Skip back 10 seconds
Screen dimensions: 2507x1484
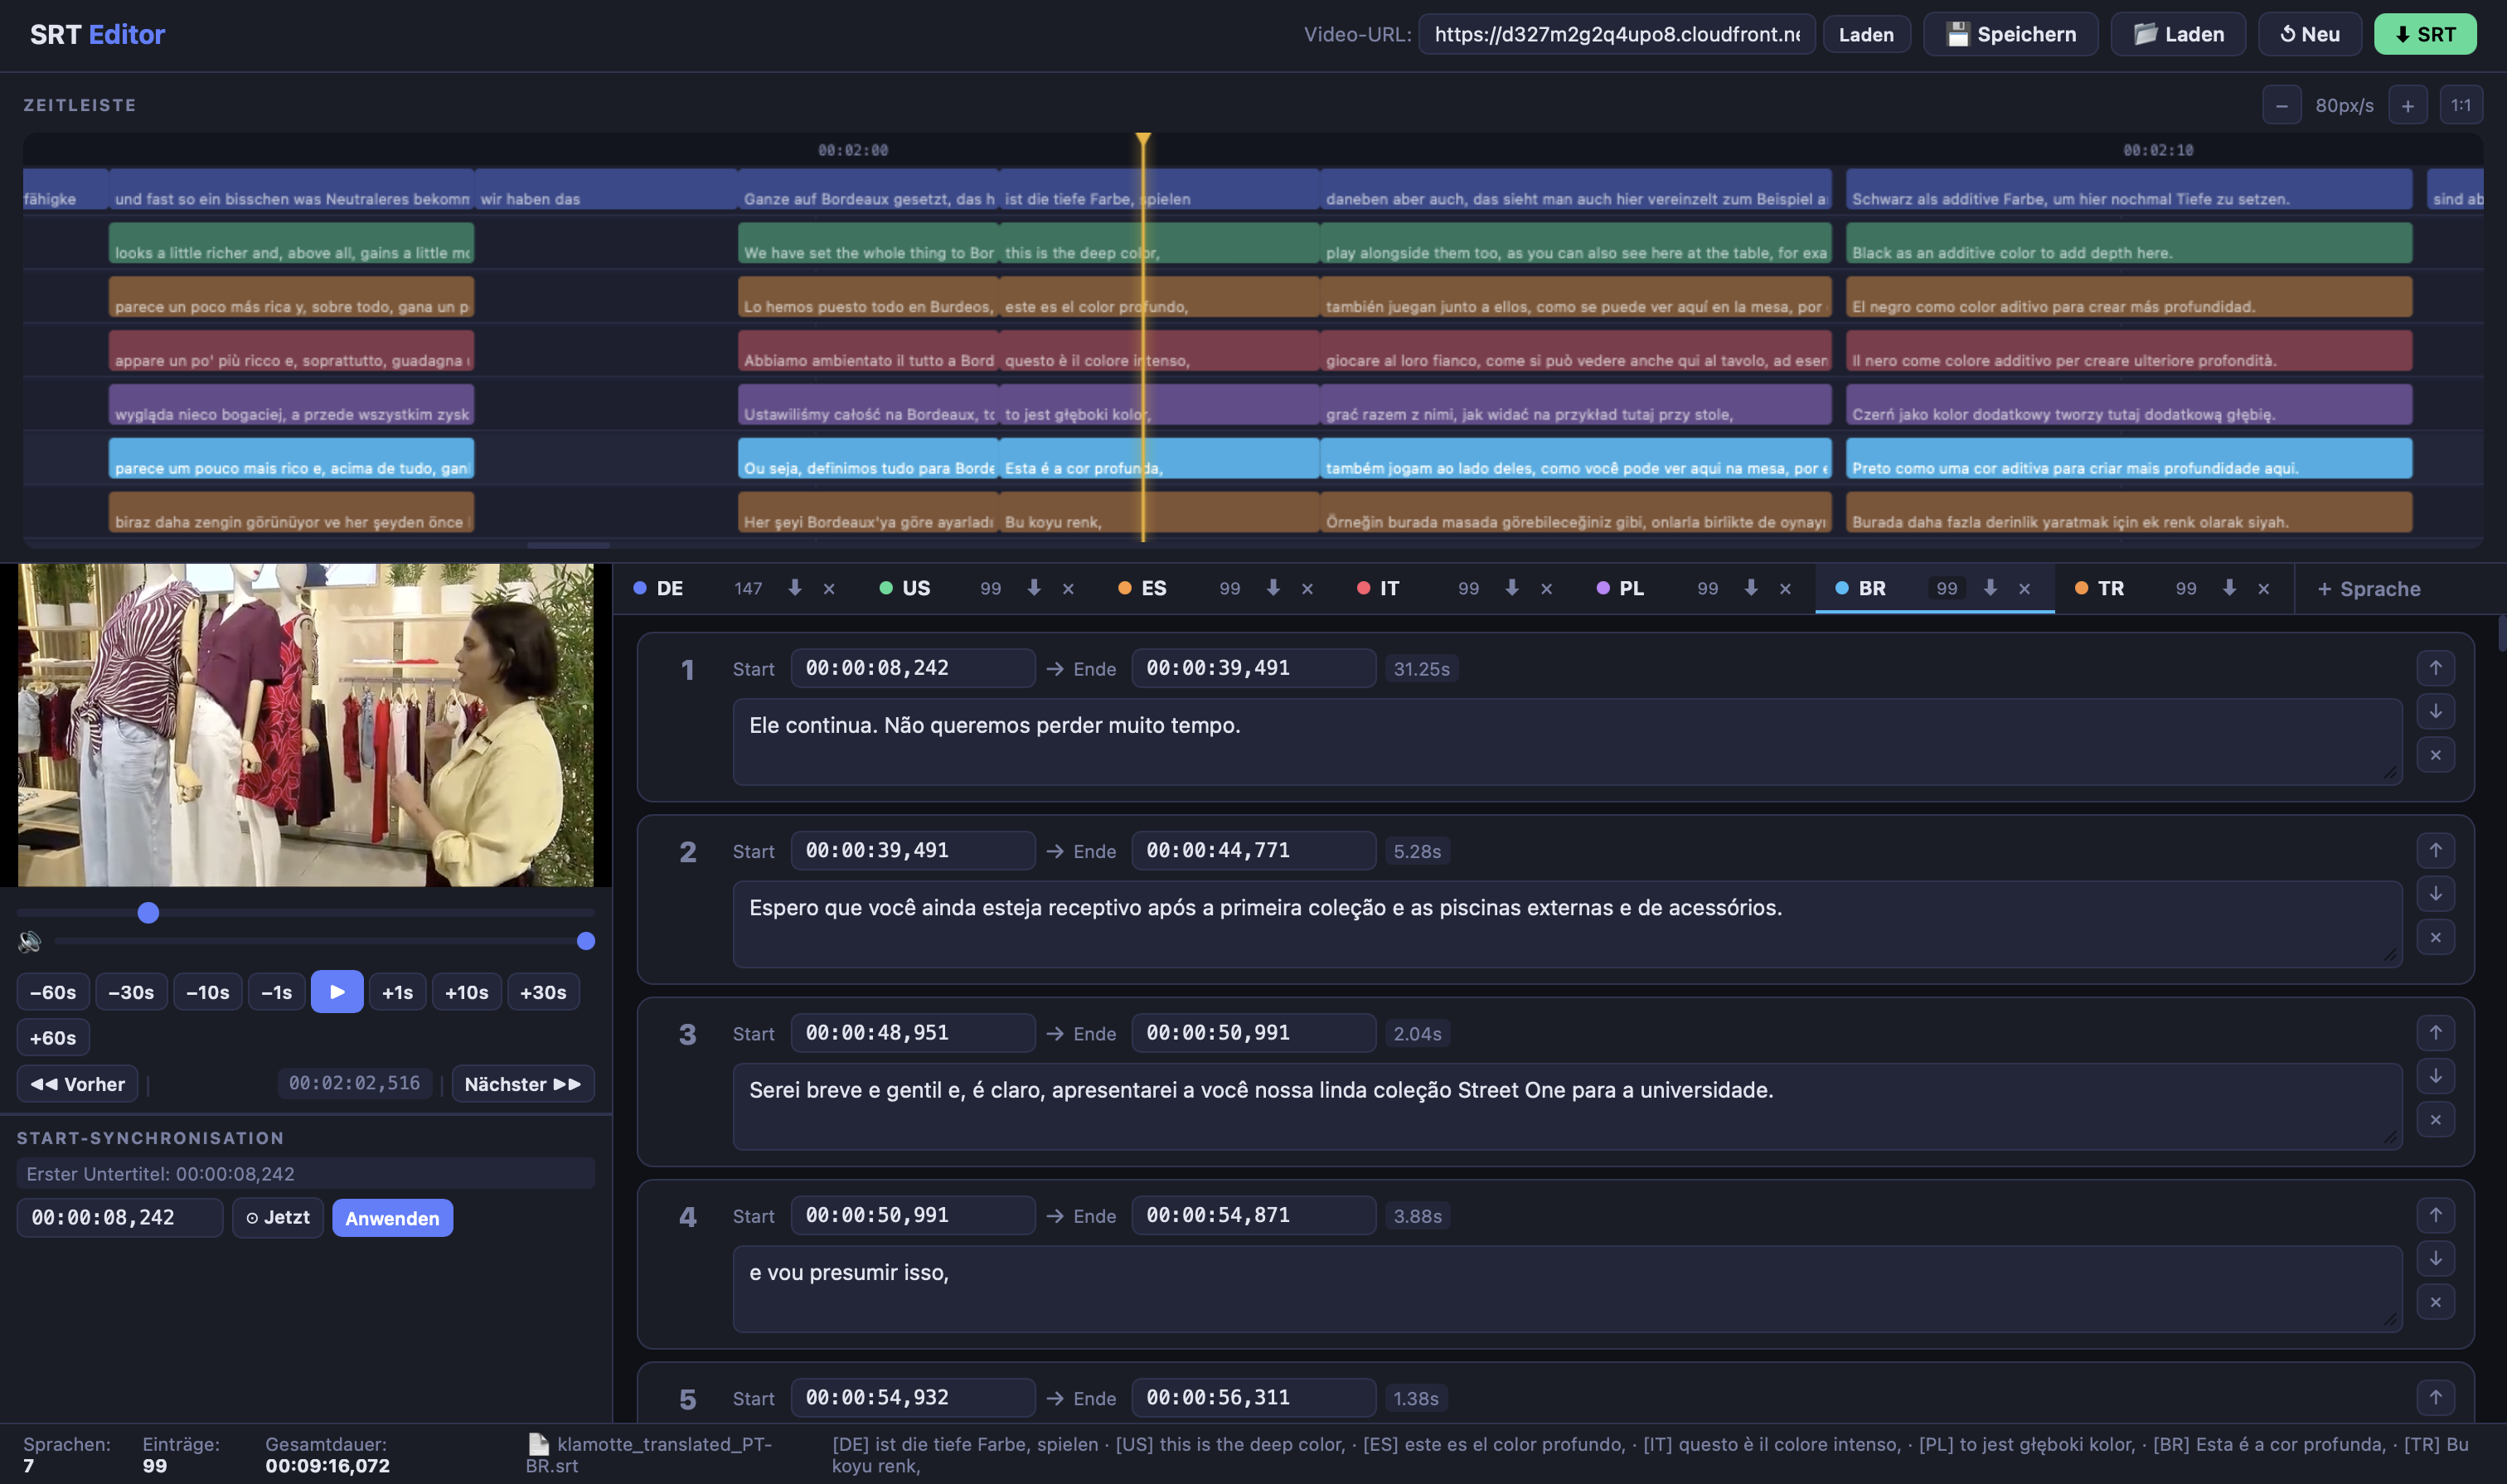click(x=207, y=992)
